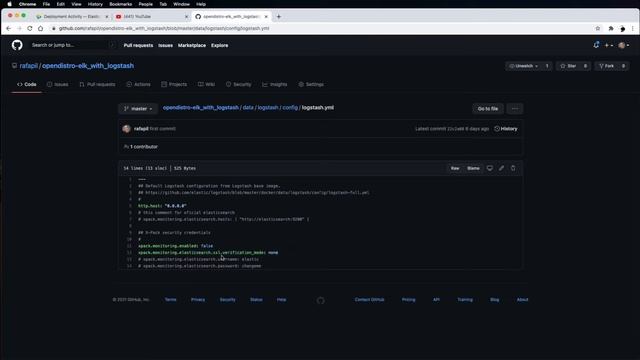Viewport: 640px width, 360px height.
Task: Open the Actions tab
Action: [138, 84]
